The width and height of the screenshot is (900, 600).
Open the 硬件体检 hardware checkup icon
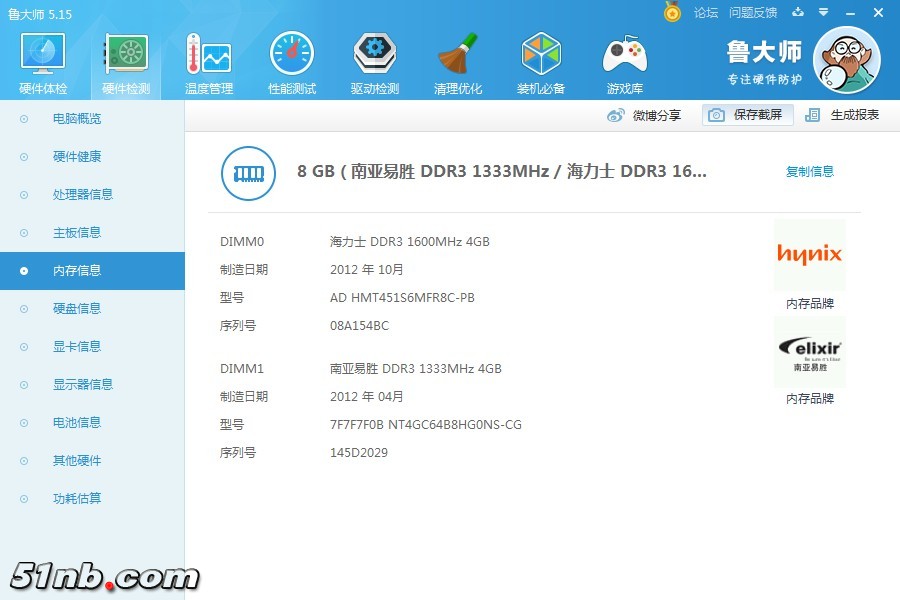tap(43, 56)
